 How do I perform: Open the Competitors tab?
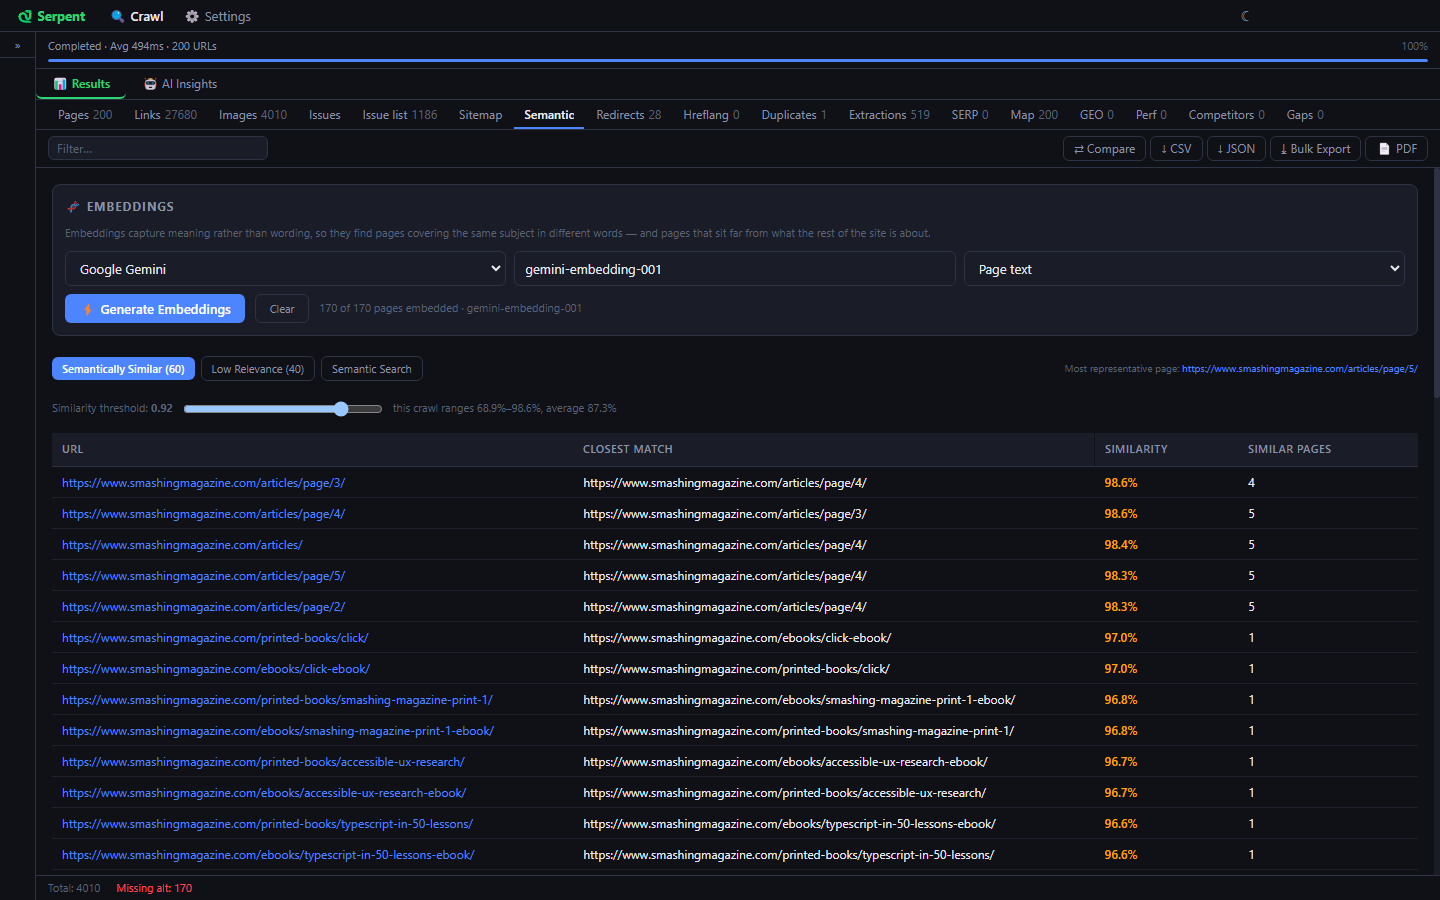(1227, 115)
